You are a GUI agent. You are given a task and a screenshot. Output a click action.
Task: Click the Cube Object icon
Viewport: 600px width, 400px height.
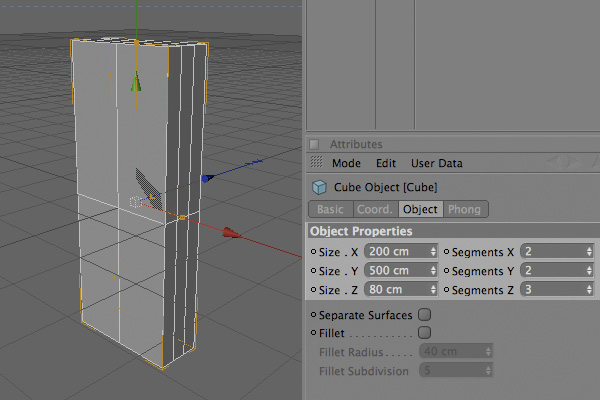point(319,187)
